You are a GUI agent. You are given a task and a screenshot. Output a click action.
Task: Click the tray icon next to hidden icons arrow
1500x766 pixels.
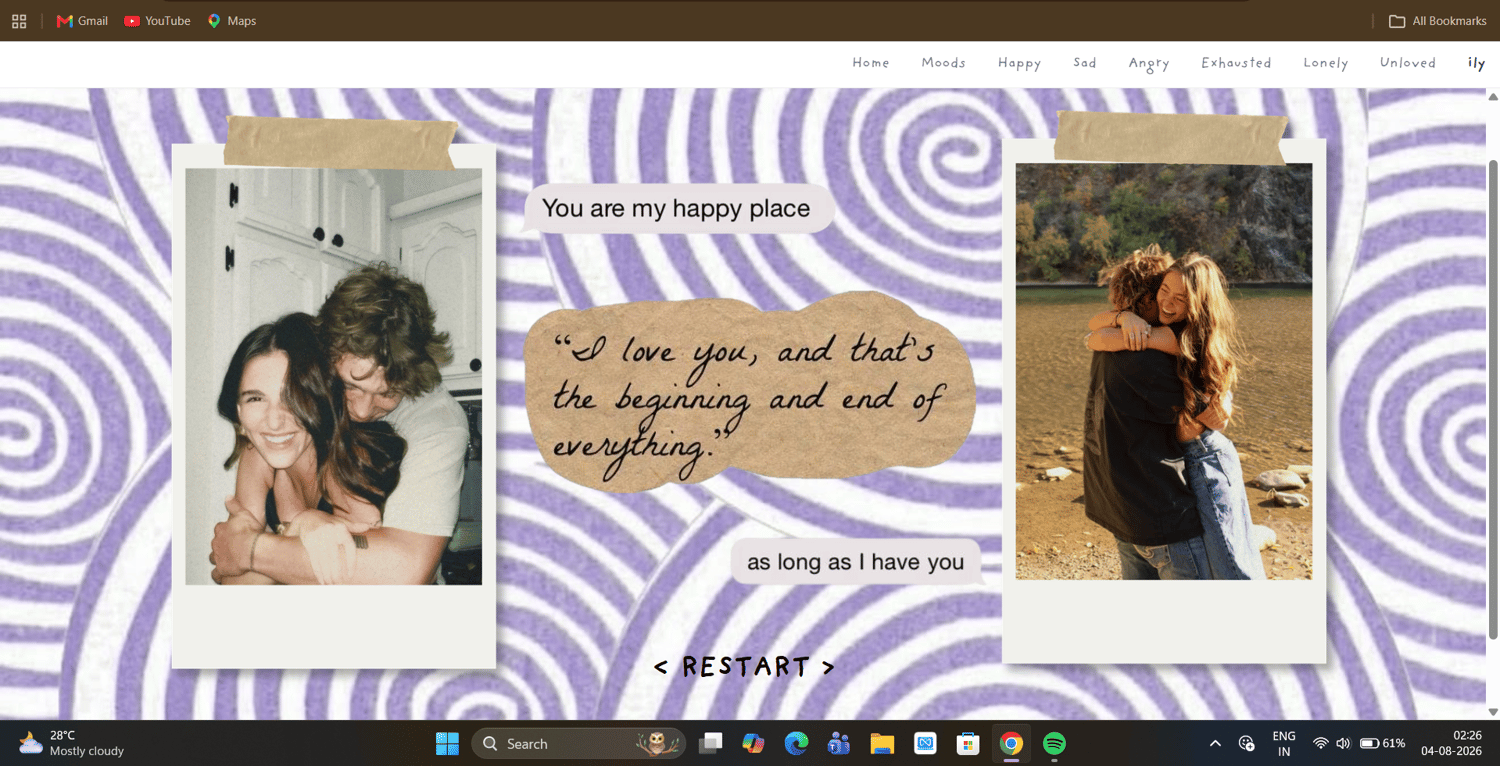tap(1246, 743)
